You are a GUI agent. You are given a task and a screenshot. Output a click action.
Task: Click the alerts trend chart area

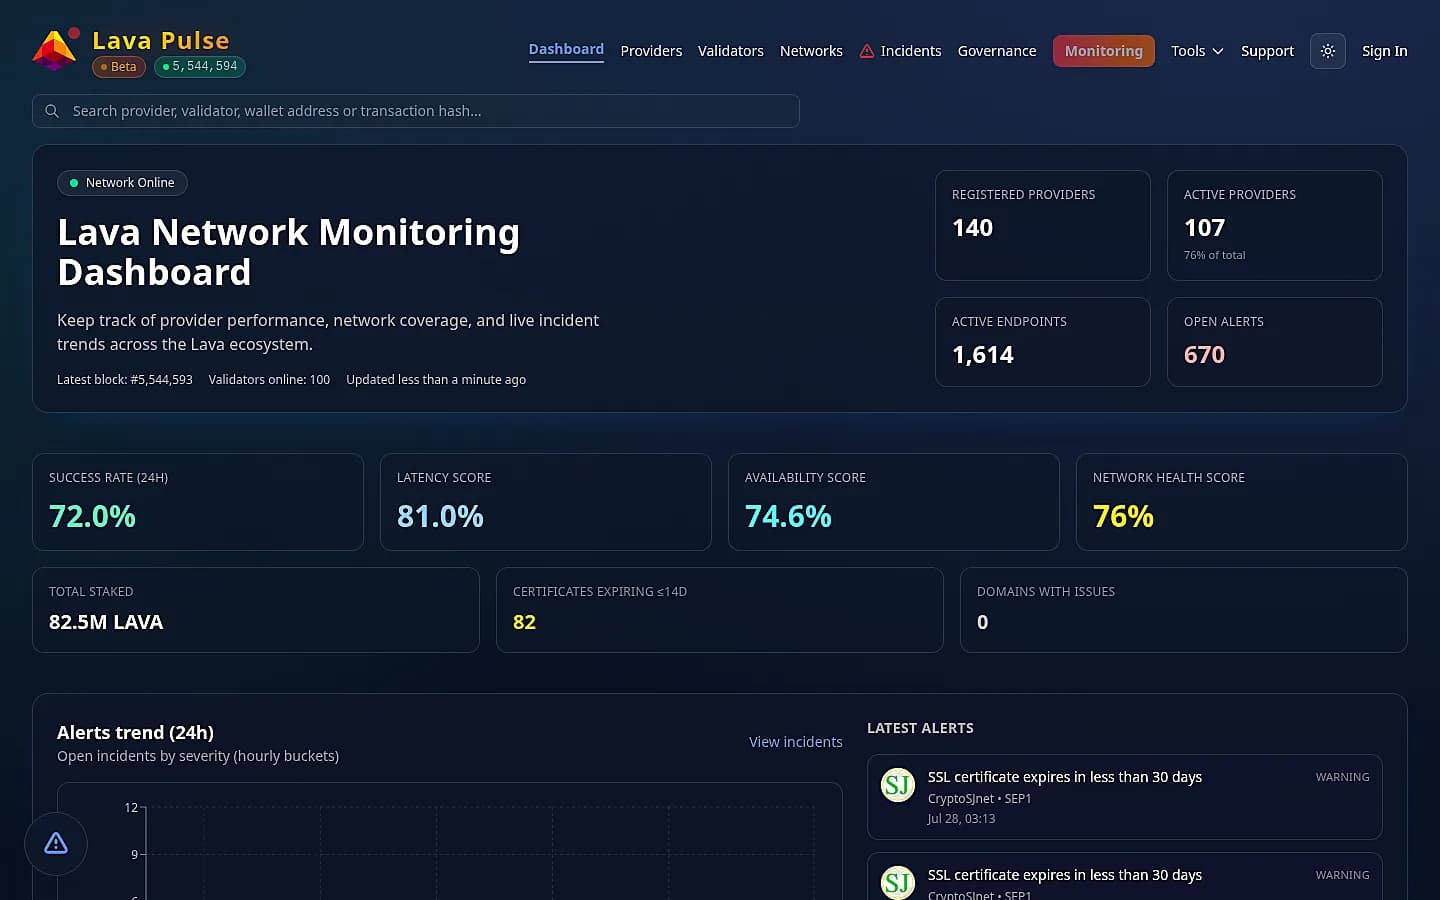450,841
